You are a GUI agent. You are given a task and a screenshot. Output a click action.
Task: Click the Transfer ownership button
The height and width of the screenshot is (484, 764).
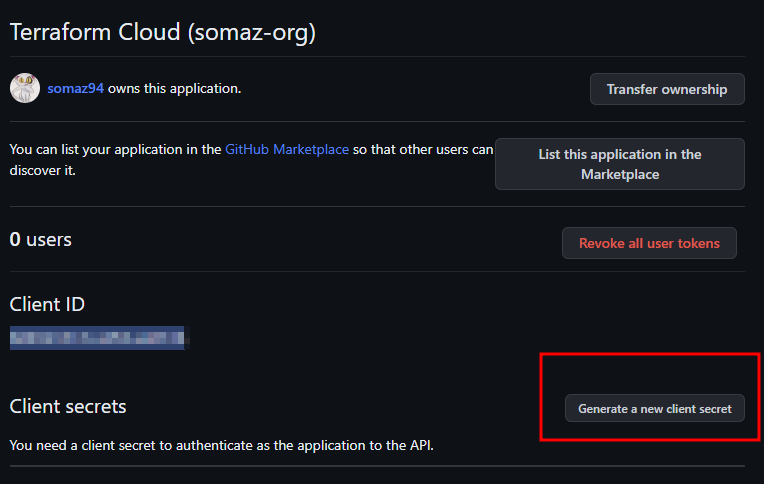[667, 89]
